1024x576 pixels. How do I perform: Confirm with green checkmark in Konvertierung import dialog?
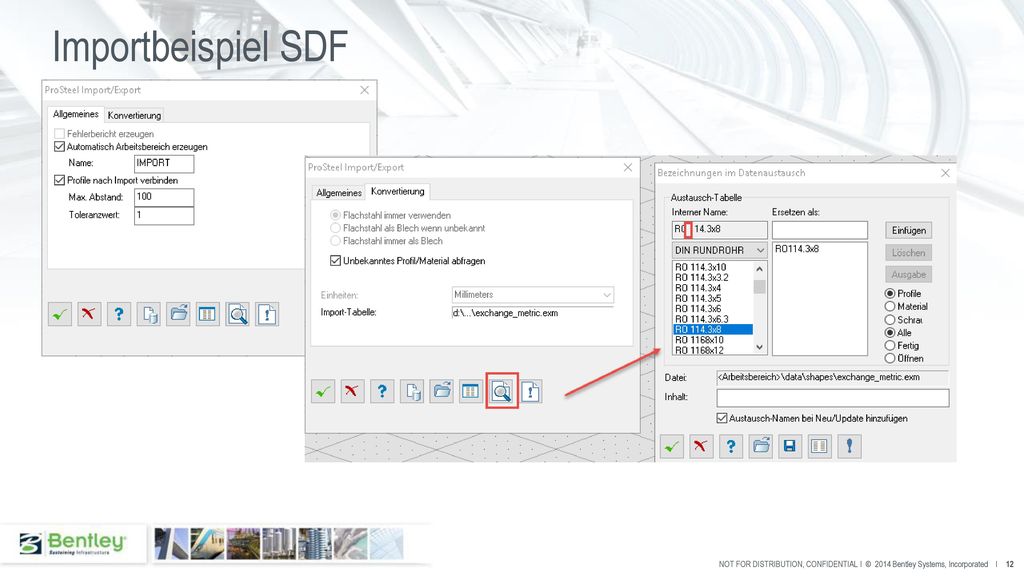click(323, 392)
